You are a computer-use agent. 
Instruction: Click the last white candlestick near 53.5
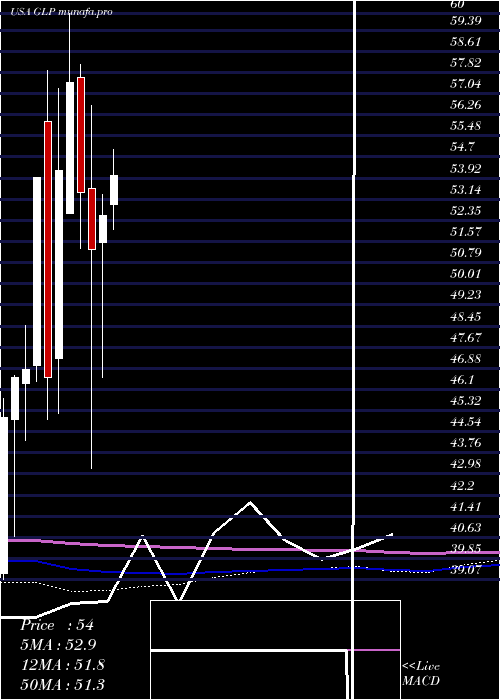coord(114,190)
